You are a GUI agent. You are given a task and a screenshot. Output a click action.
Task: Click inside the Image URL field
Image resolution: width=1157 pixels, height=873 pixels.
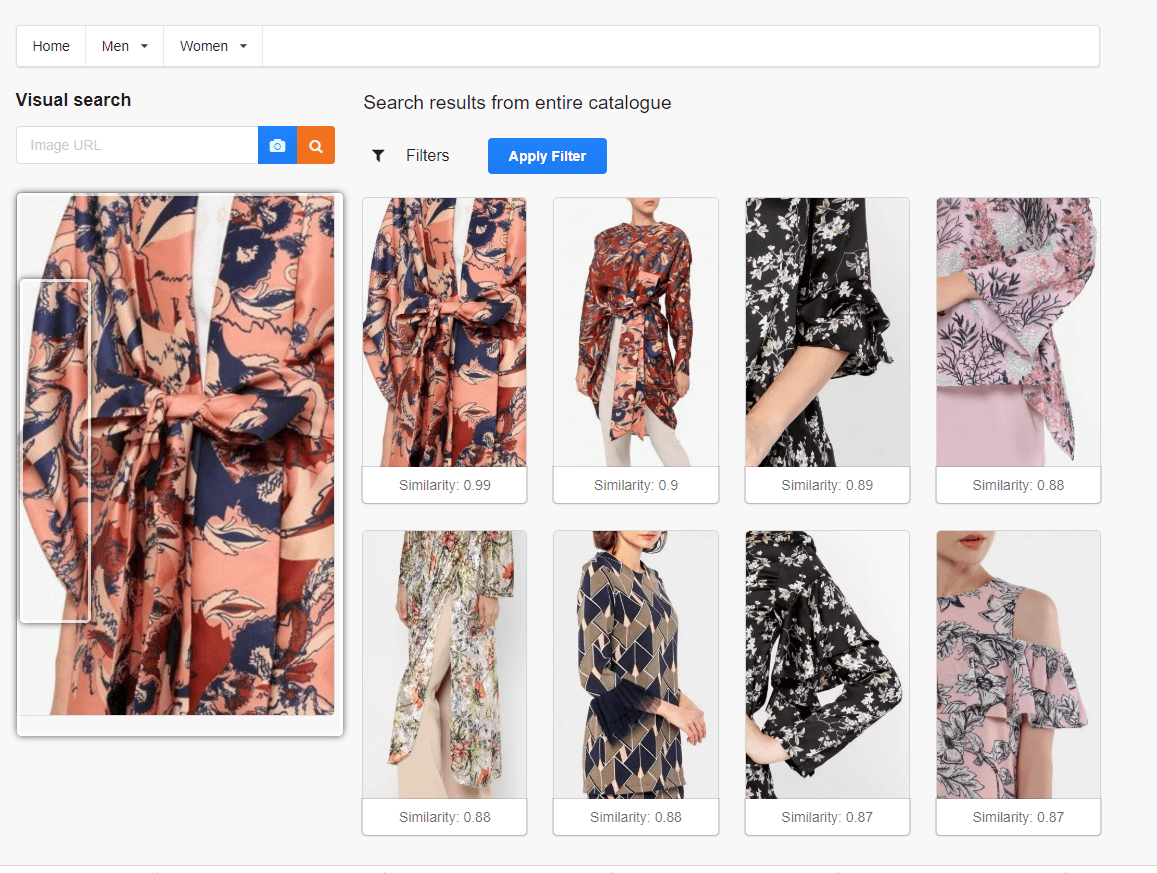[x=137, y=145]
